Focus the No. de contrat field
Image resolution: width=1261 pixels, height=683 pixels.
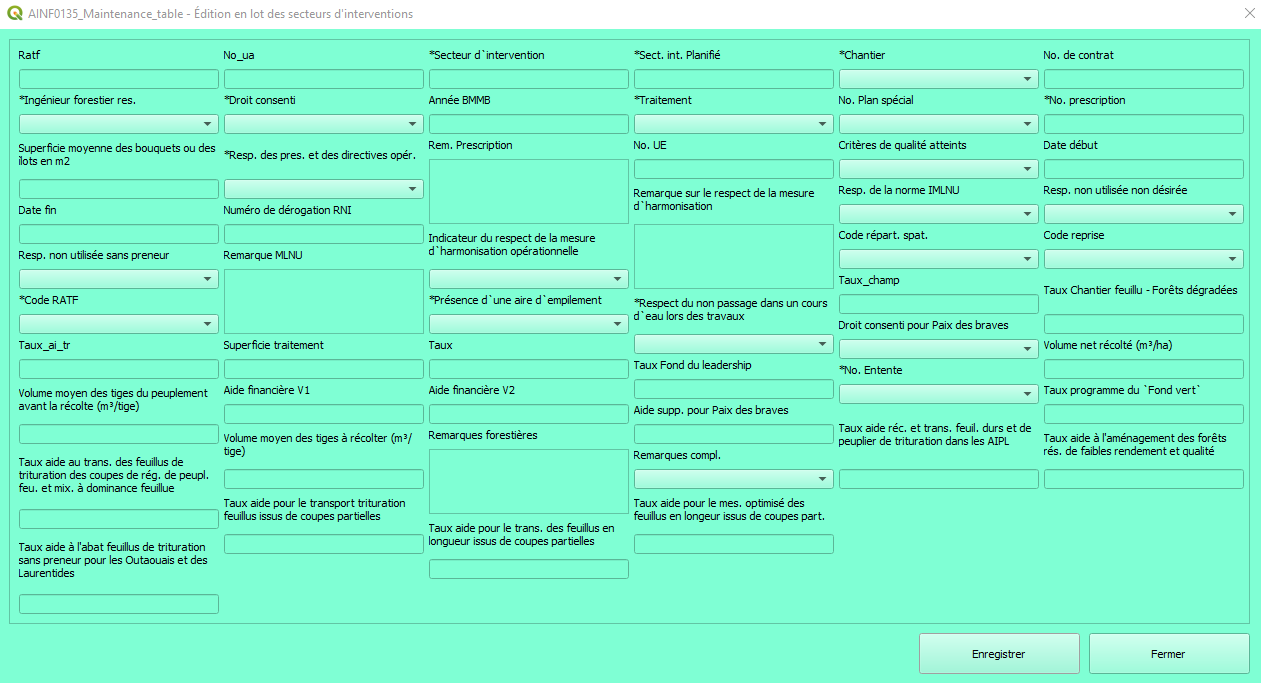(1144, 79)
